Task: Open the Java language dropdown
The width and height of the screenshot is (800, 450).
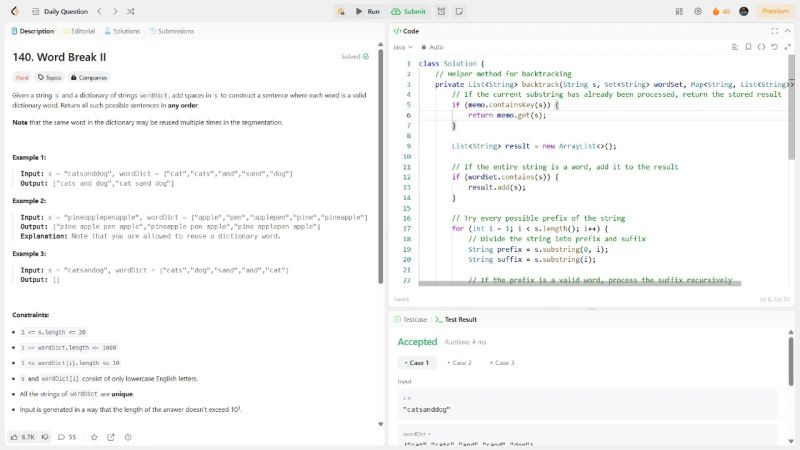Action: coord(403,47)
